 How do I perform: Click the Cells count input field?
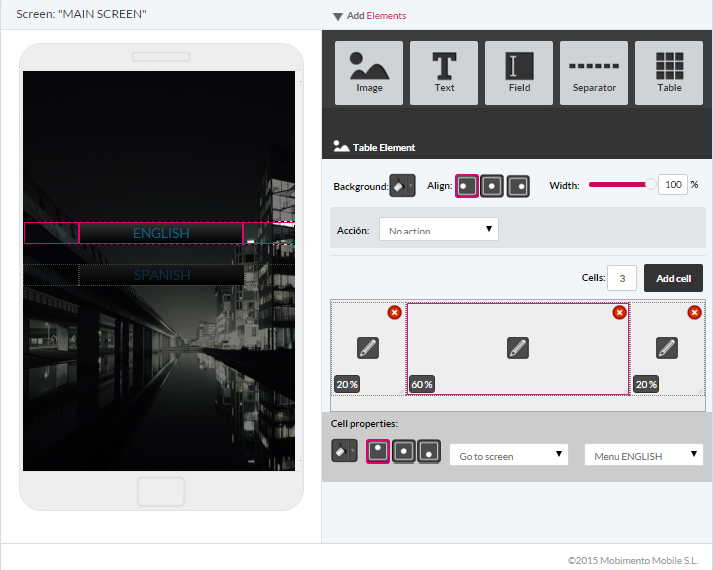coord(622,278)
